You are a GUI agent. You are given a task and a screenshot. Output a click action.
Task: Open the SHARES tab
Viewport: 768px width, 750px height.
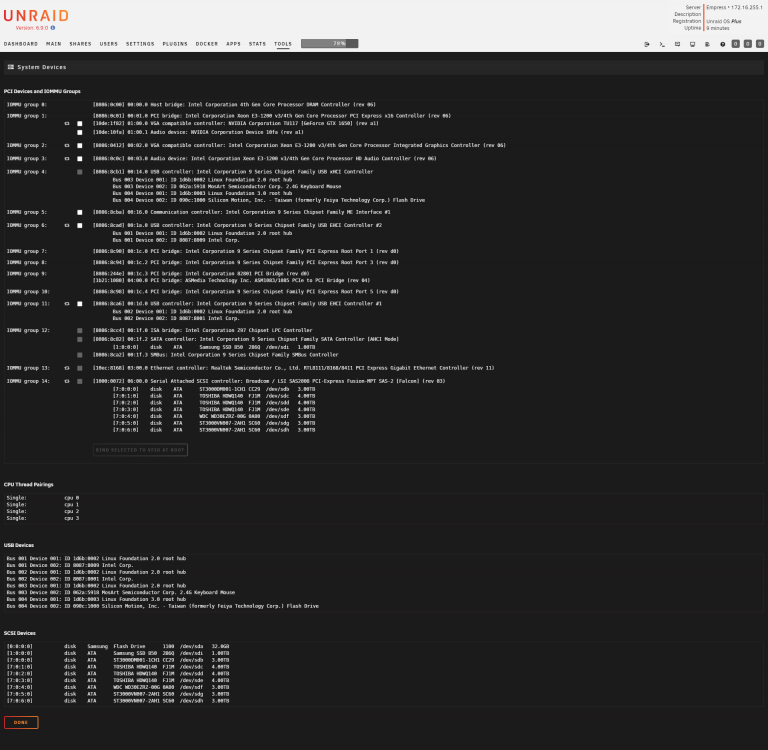click(80, 44)
